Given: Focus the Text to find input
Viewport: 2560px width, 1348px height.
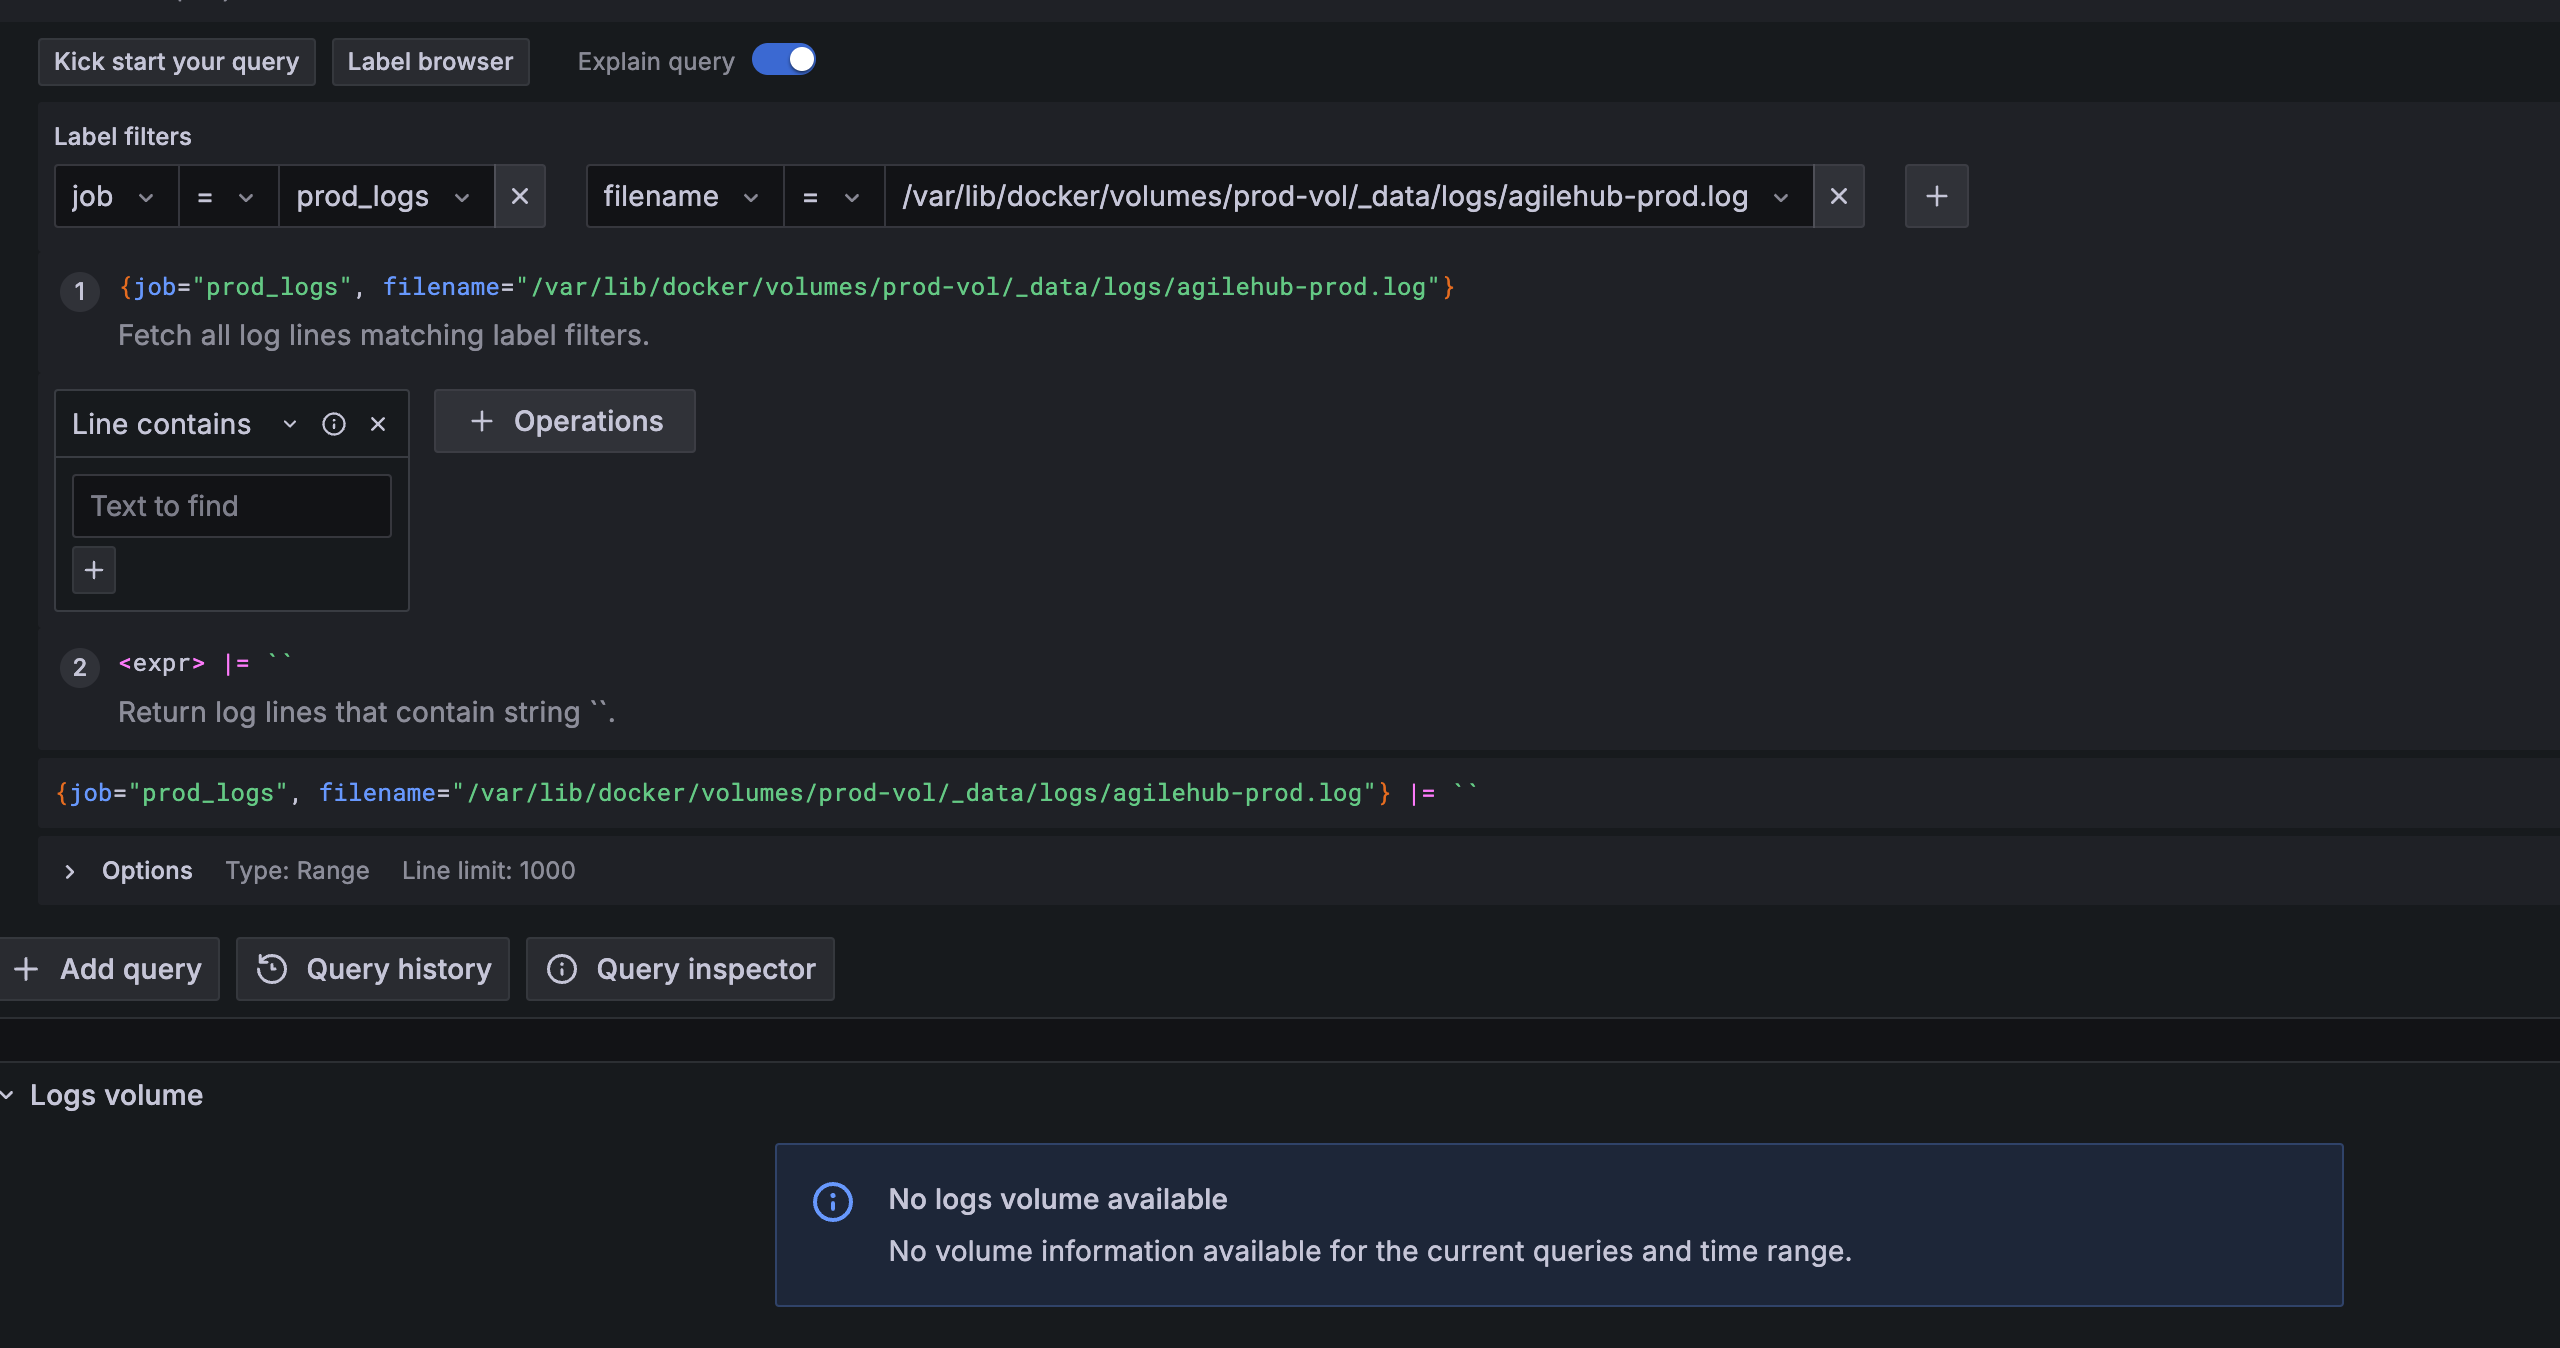Looking at the screenshot, I should point(231,506).
